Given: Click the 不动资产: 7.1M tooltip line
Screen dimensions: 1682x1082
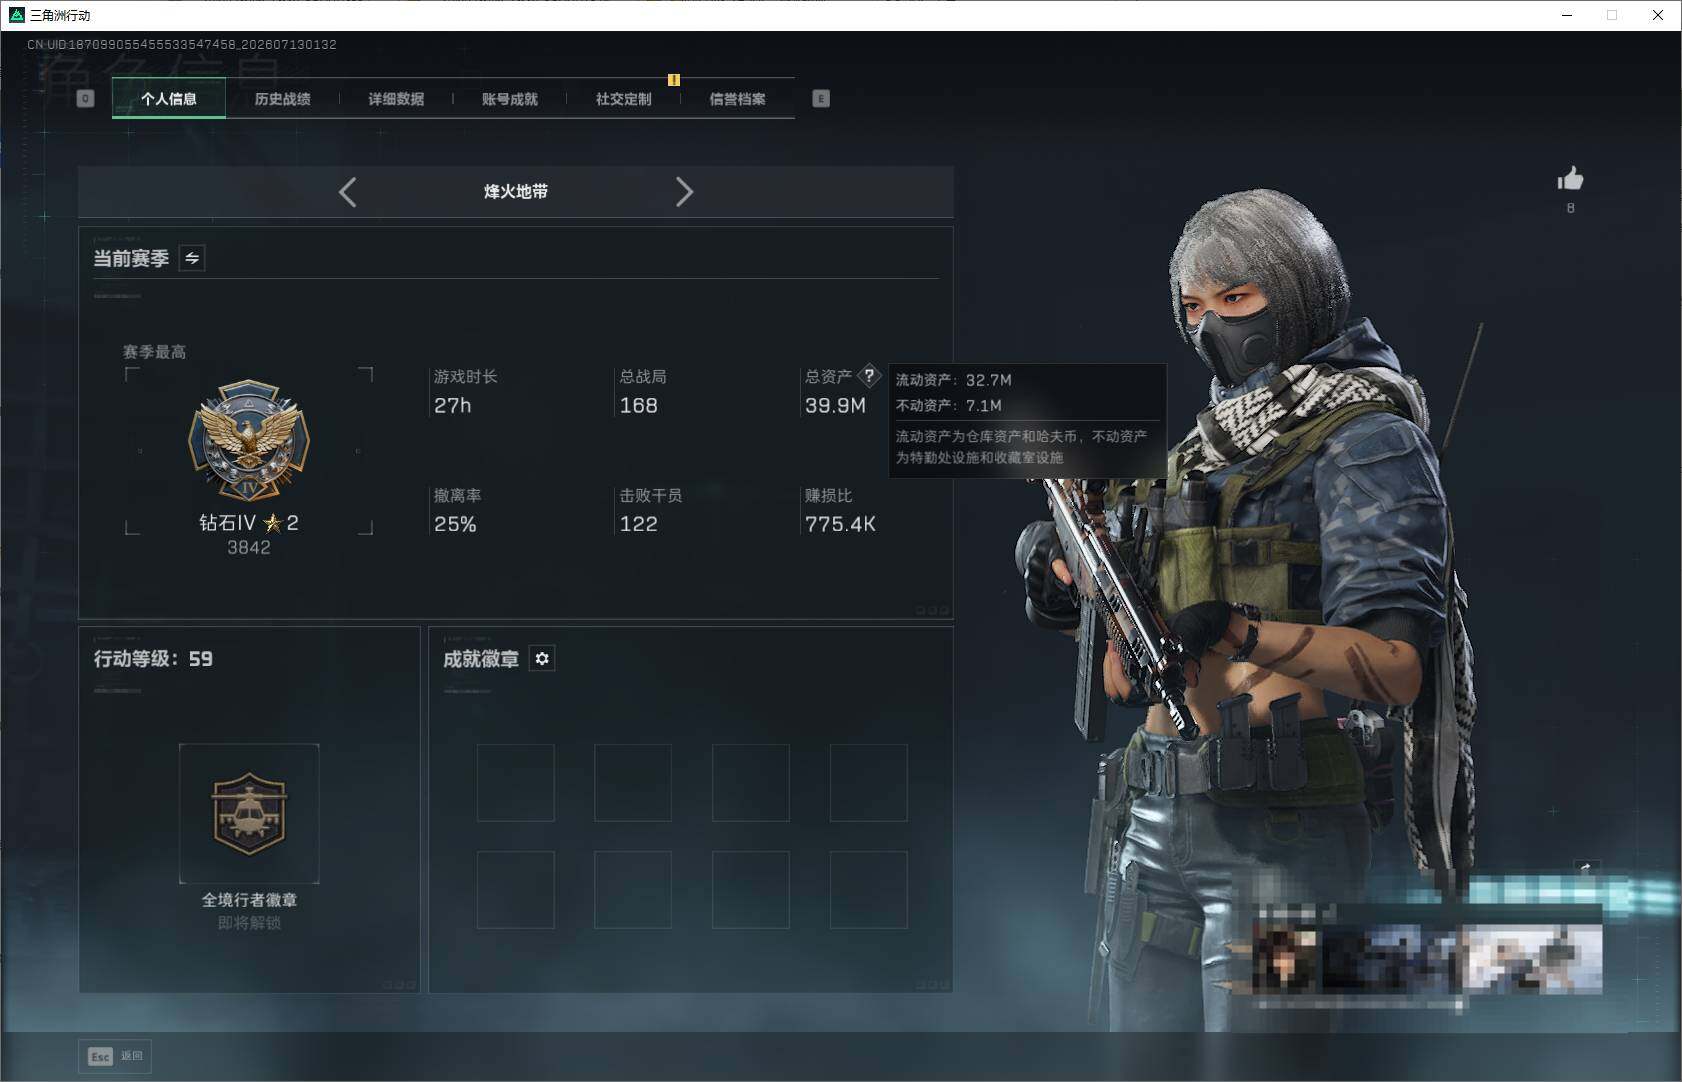Looking at the screenshot, I should [x=949, y=405].
